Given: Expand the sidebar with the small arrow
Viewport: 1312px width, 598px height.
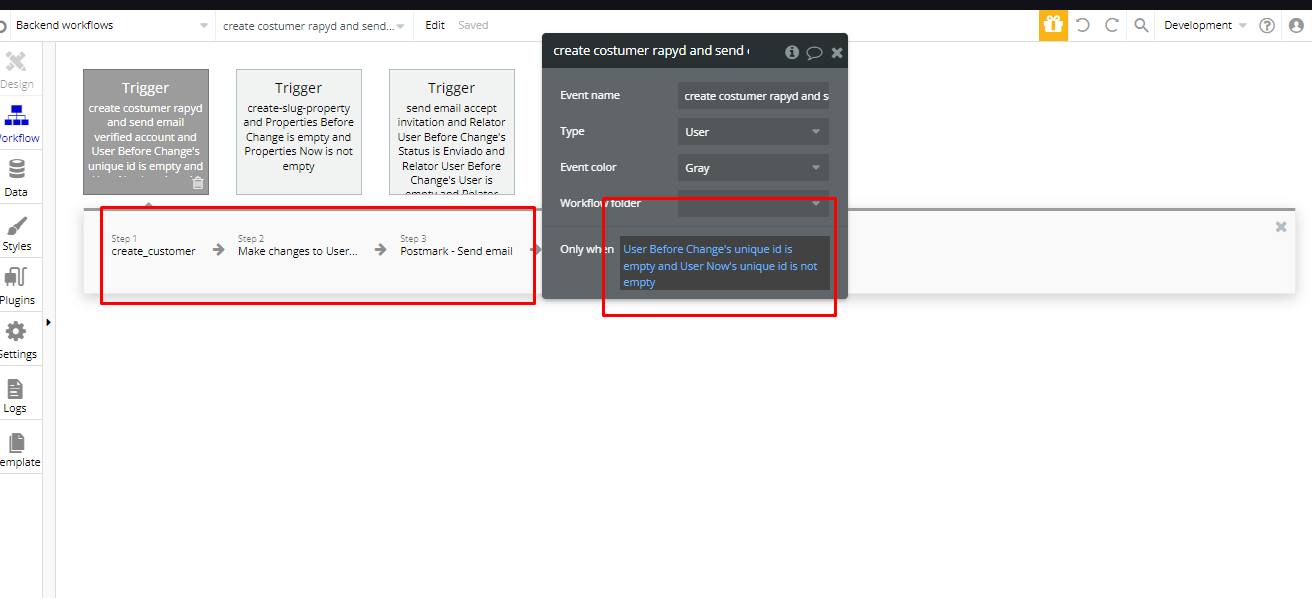Looking at the screenshot, I should [x=48, y=322].
